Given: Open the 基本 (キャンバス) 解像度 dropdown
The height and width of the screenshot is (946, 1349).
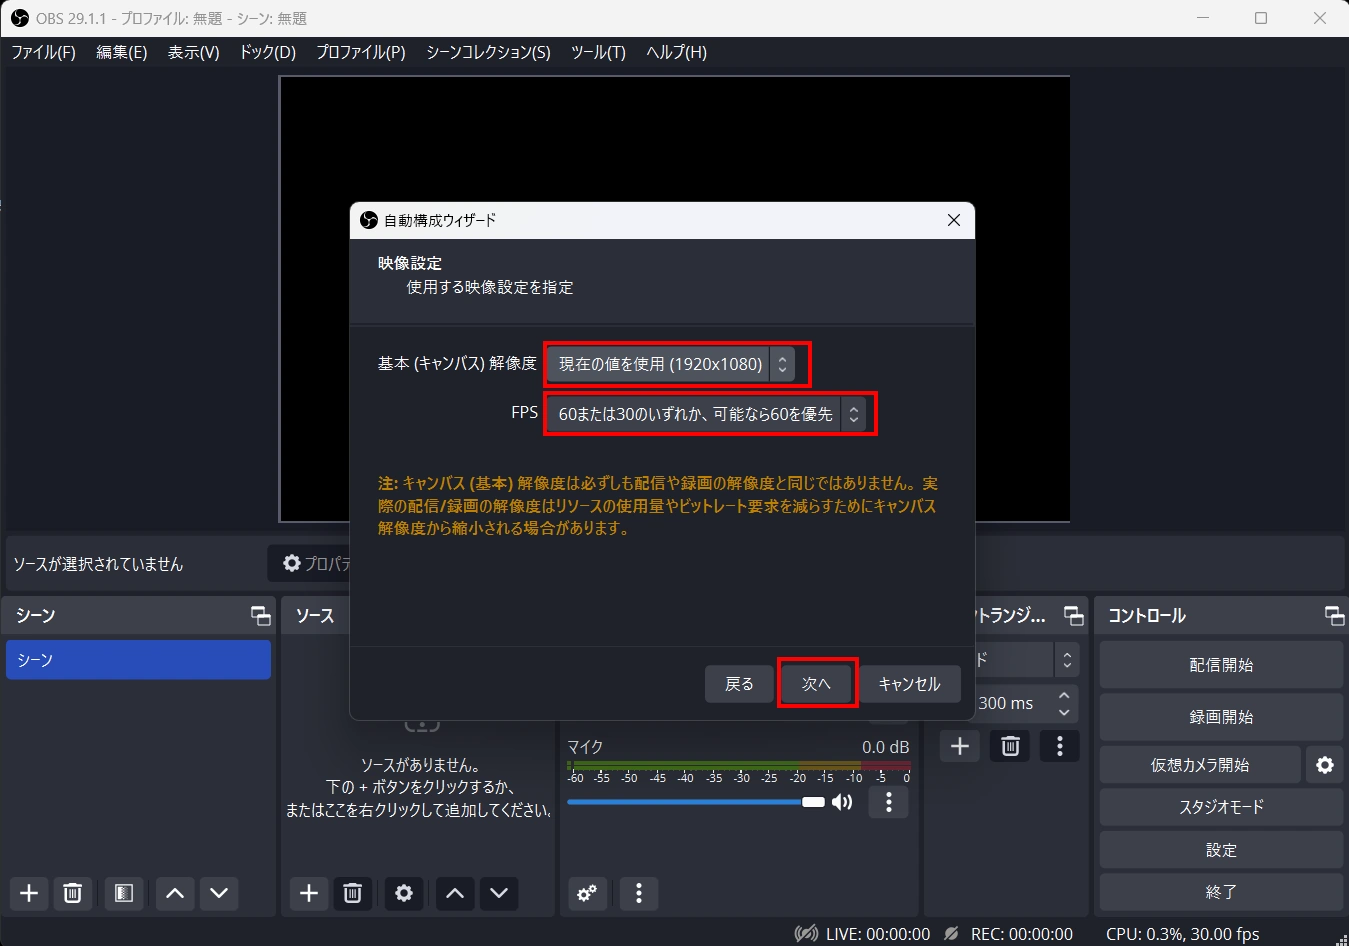Looking at the screenshot, I should (x=671, y=364).
